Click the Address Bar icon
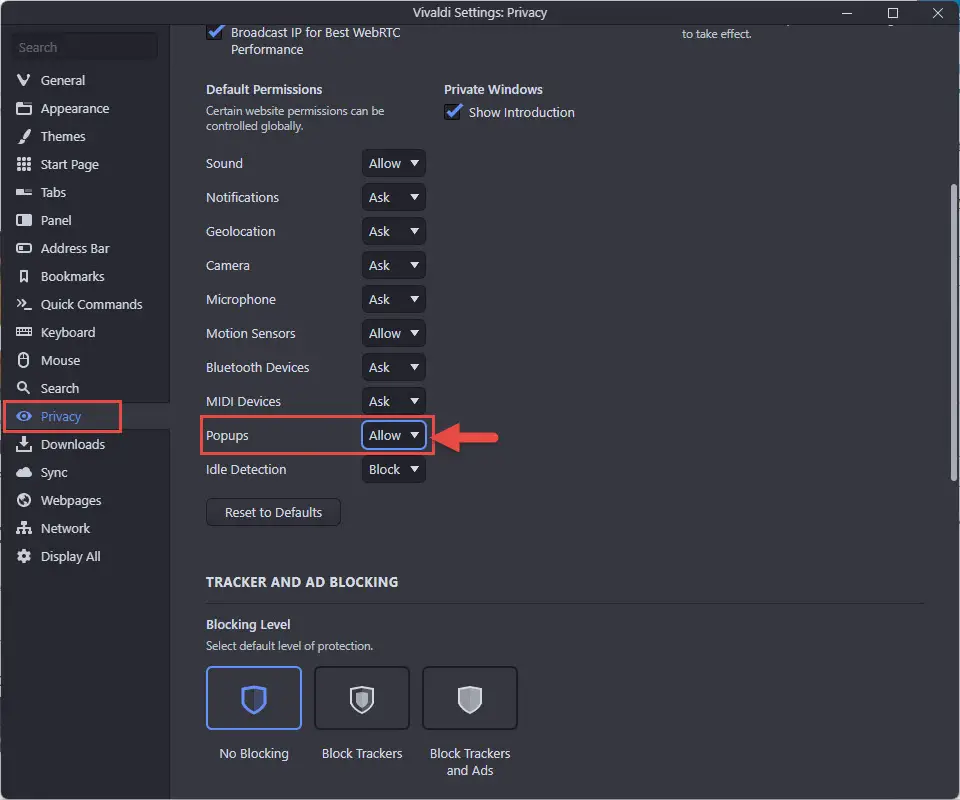The height and width of the screenshot is (800, 960). click(x=24, y=248)
